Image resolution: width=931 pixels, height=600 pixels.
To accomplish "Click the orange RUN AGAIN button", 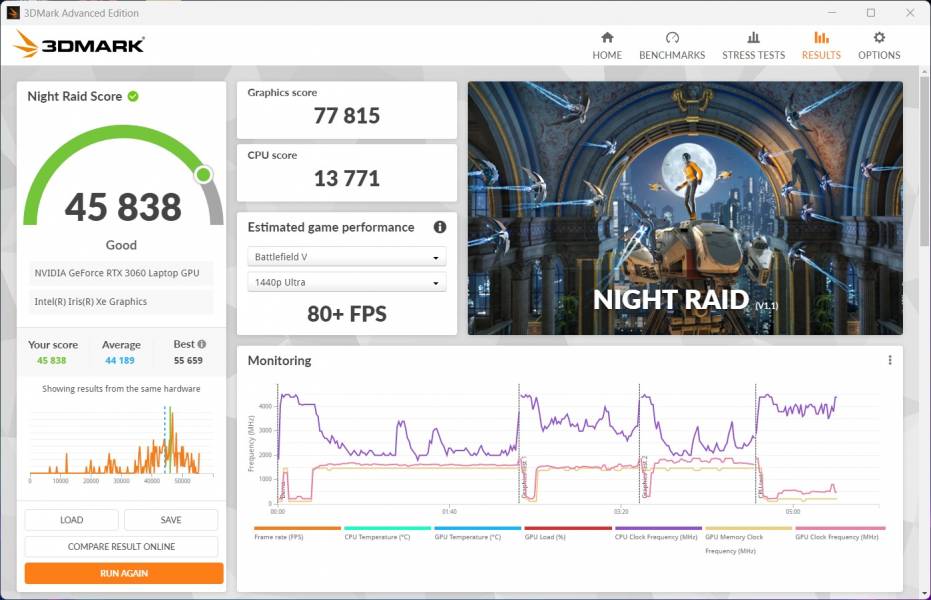I will (x=124, y=573).
